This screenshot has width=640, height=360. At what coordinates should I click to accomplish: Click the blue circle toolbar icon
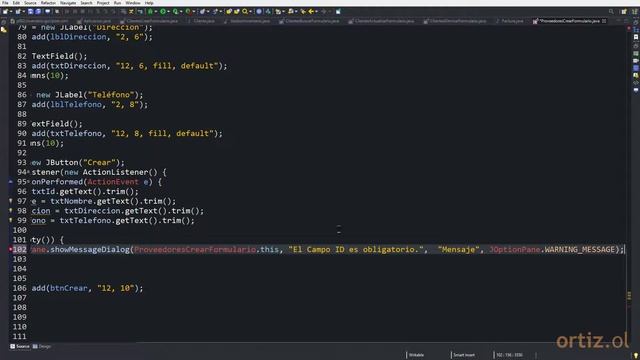pyautogui.click(x=259, y=11)
